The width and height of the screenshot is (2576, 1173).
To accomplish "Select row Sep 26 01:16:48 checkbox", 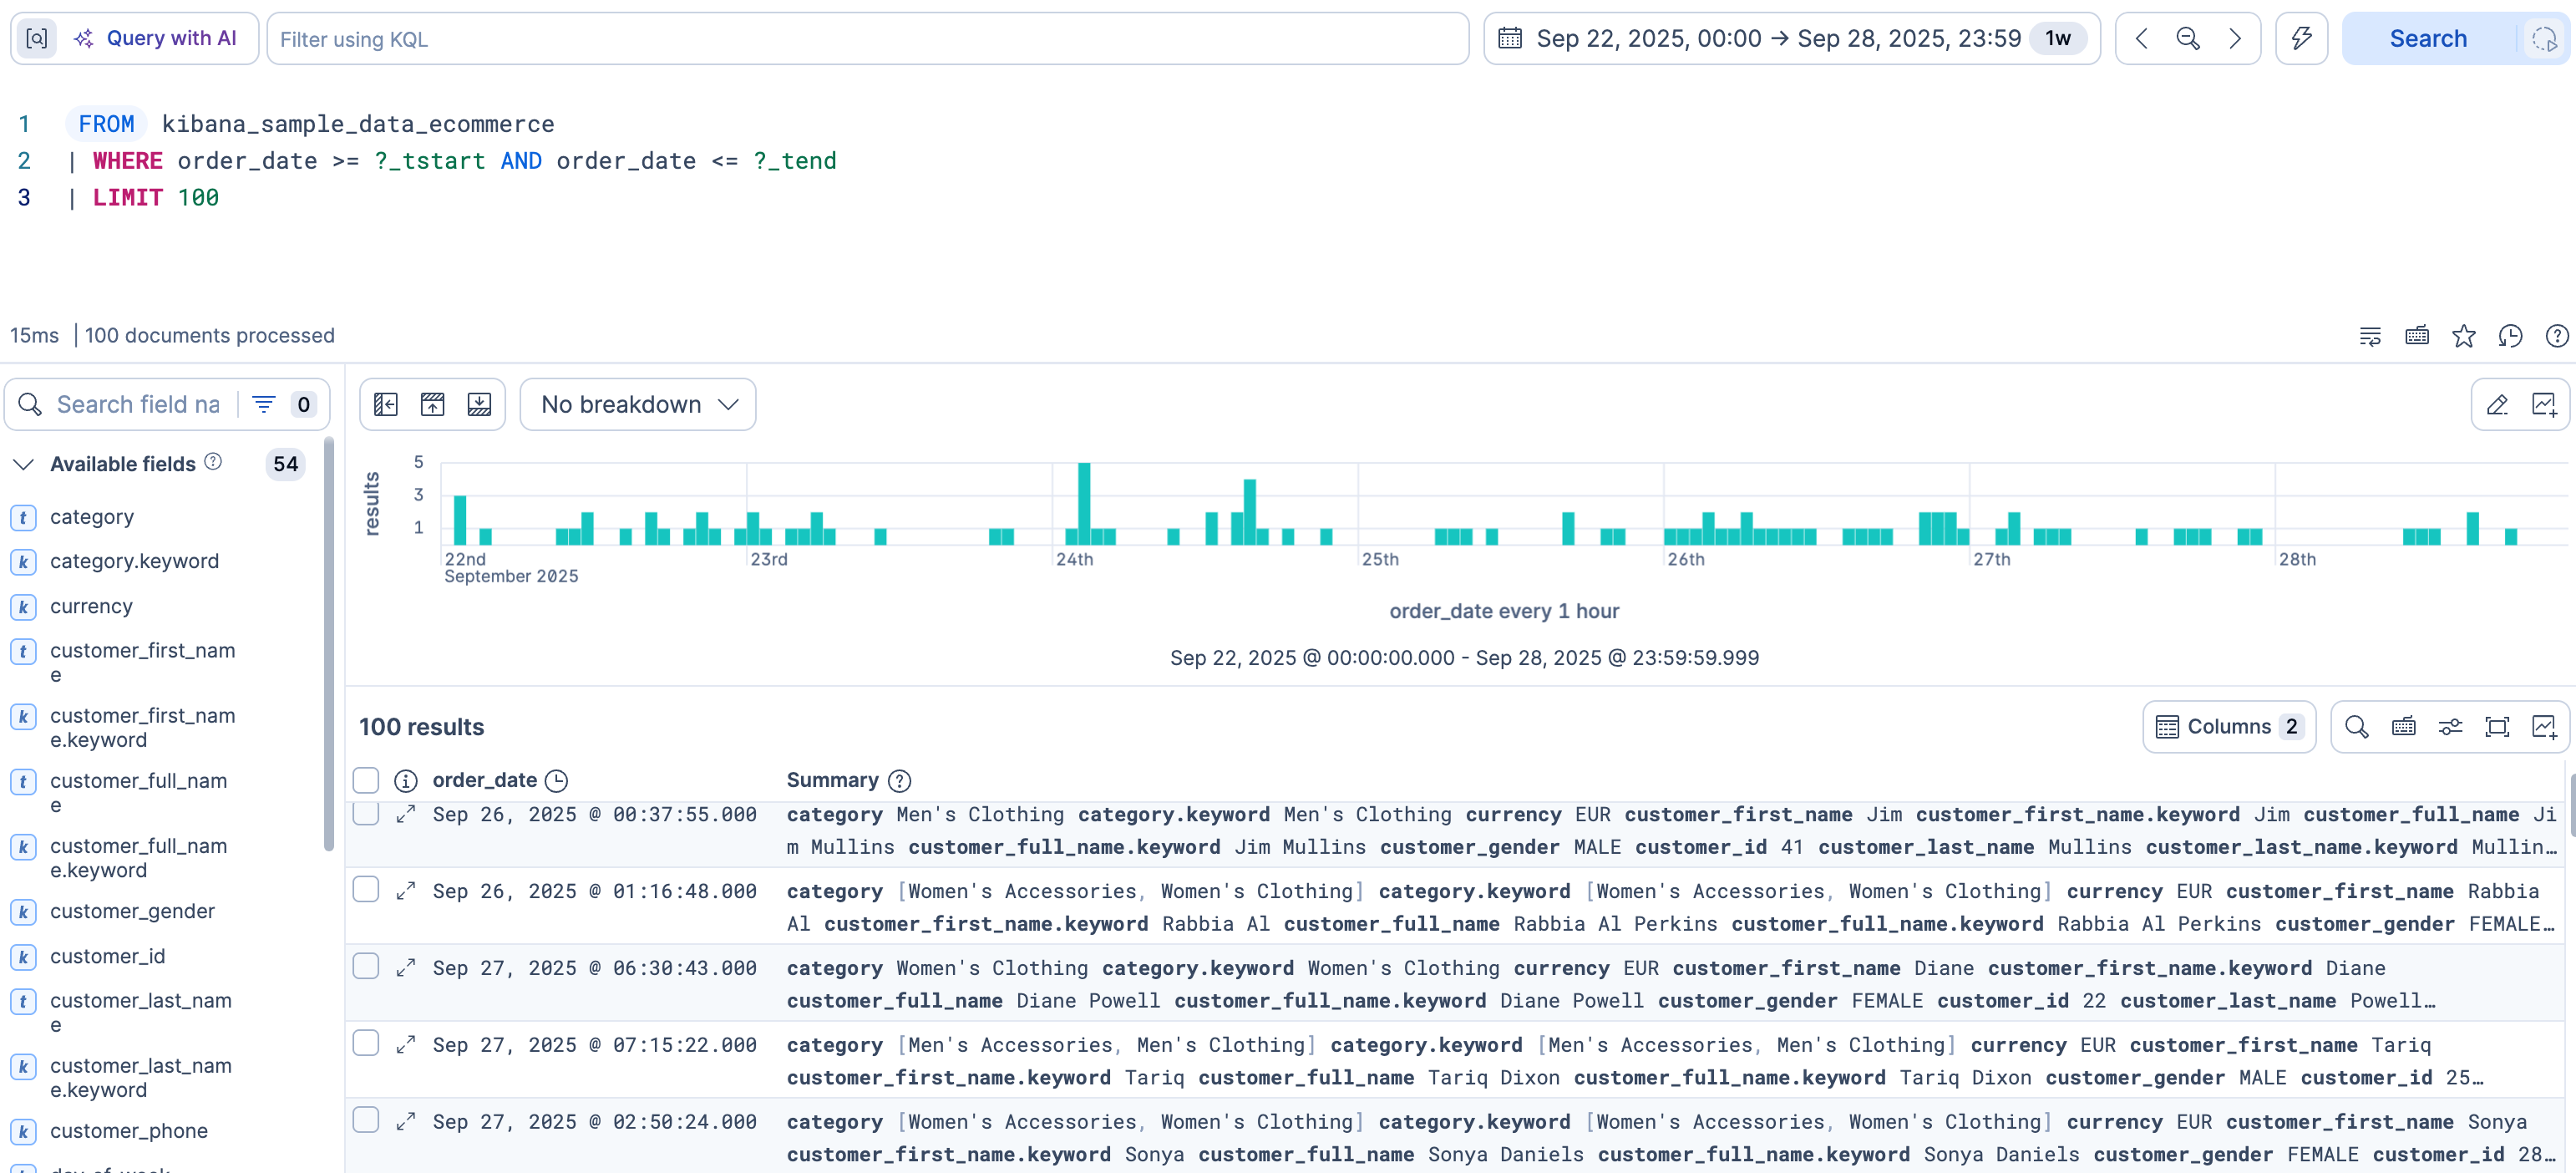I will [x=366, y=889].
